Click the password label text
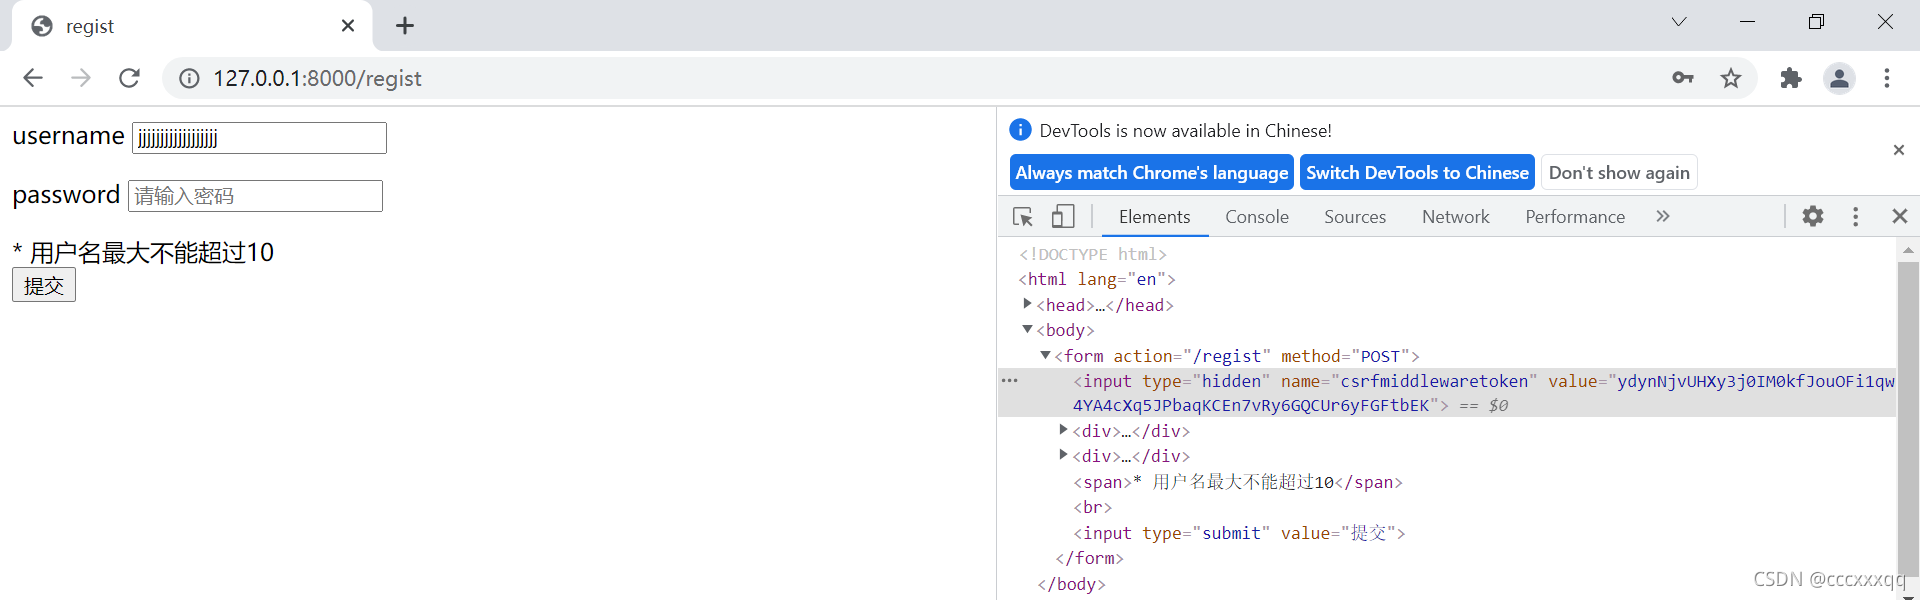The image size is (1920, 600). click(x=66, y=194)
